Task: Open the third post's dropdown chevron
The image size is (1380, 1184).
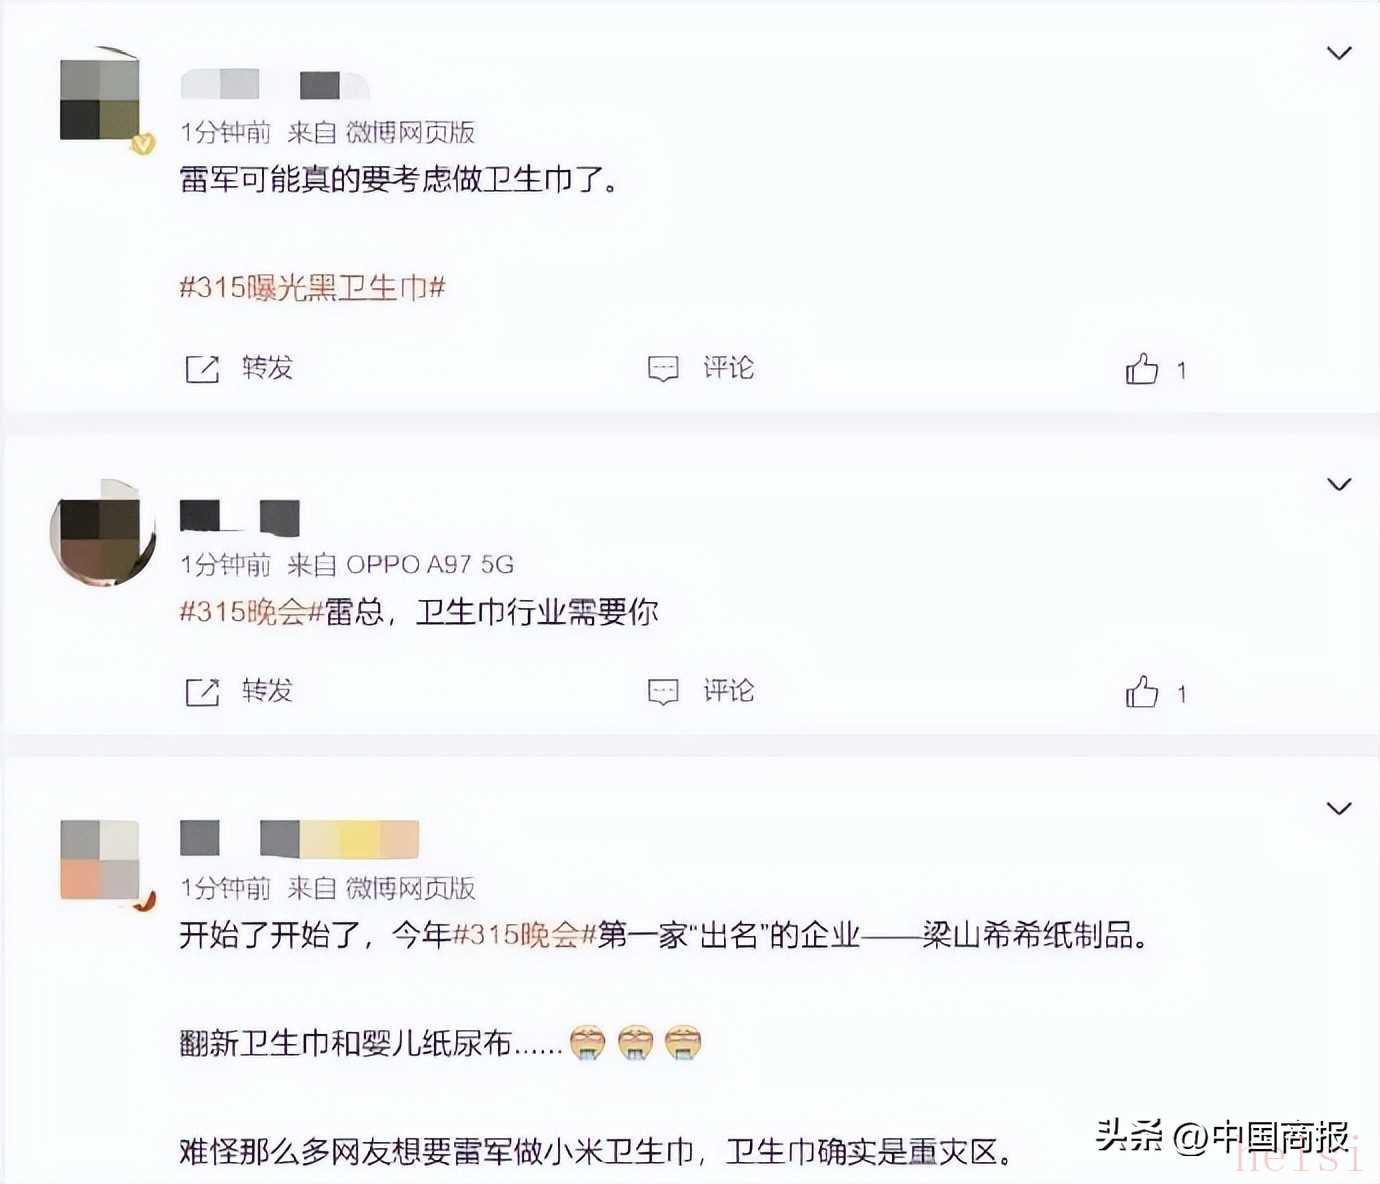Action: coord(1339,808)
